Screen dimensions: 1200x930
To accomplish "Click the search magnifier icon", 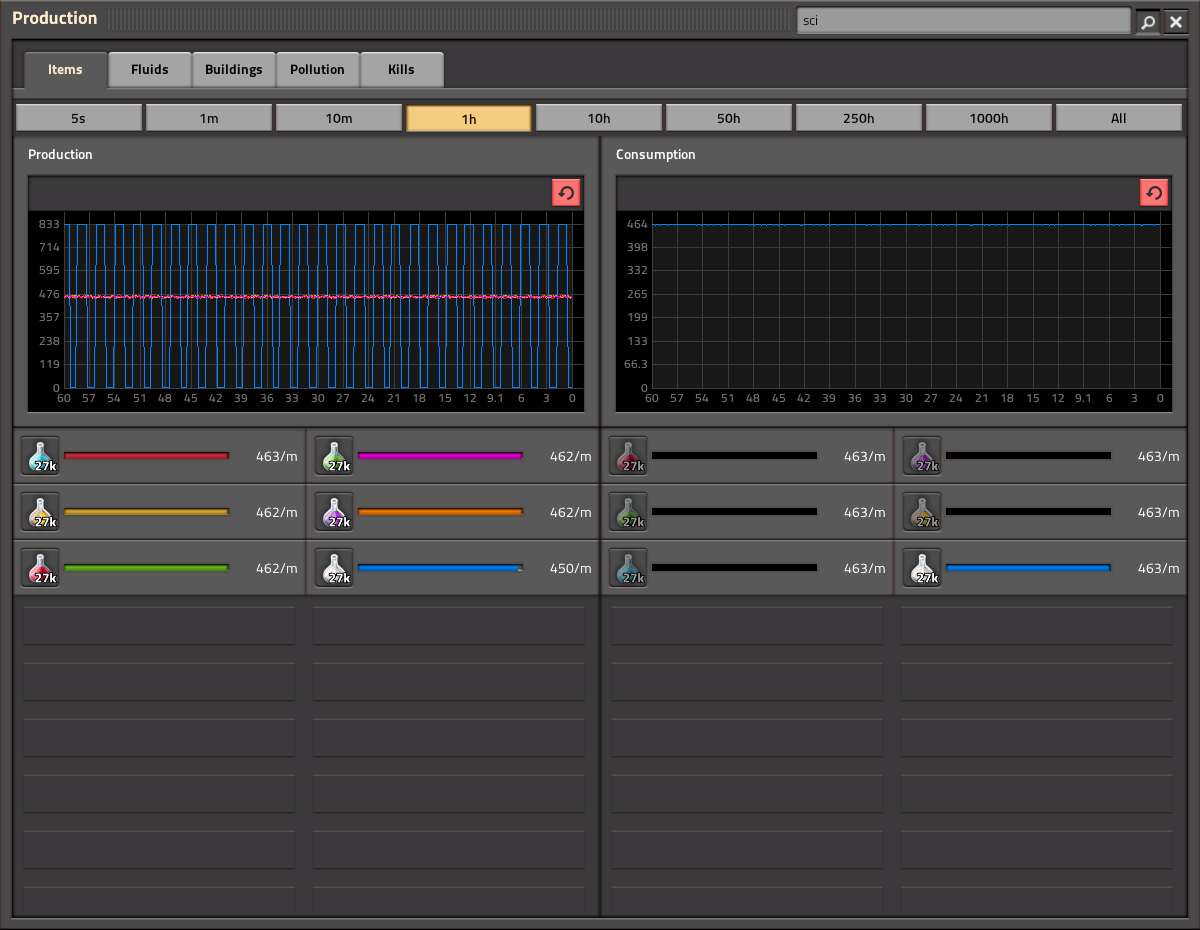I will [x=1148, y=21].
